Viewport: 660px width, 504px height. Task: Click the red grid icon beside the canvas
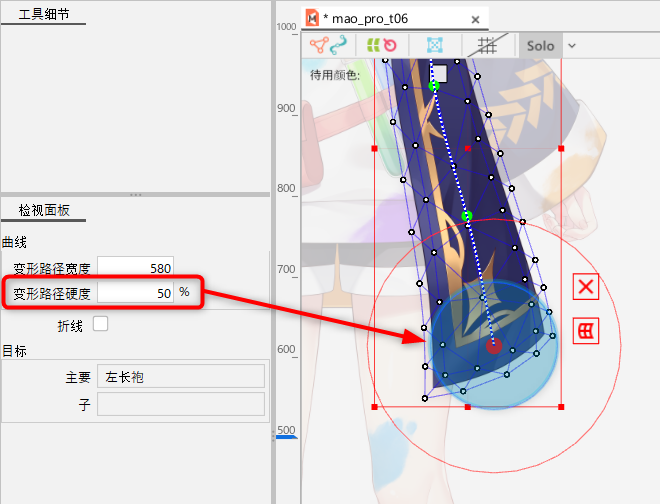click(x=586, y=330)
